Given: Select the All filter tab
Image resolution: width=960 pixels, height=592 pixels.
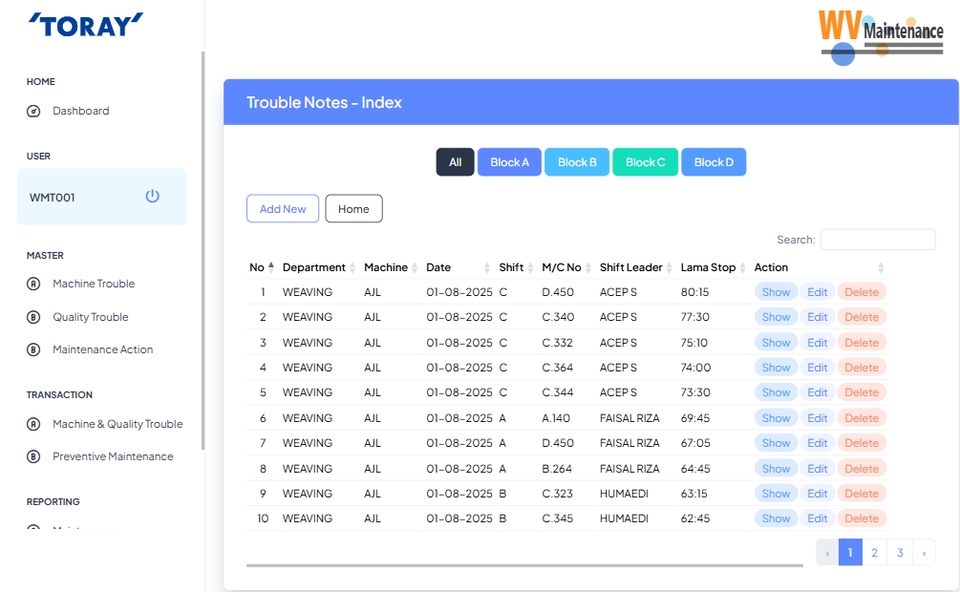Looking at the screenshot, I should tap(455, 162).
